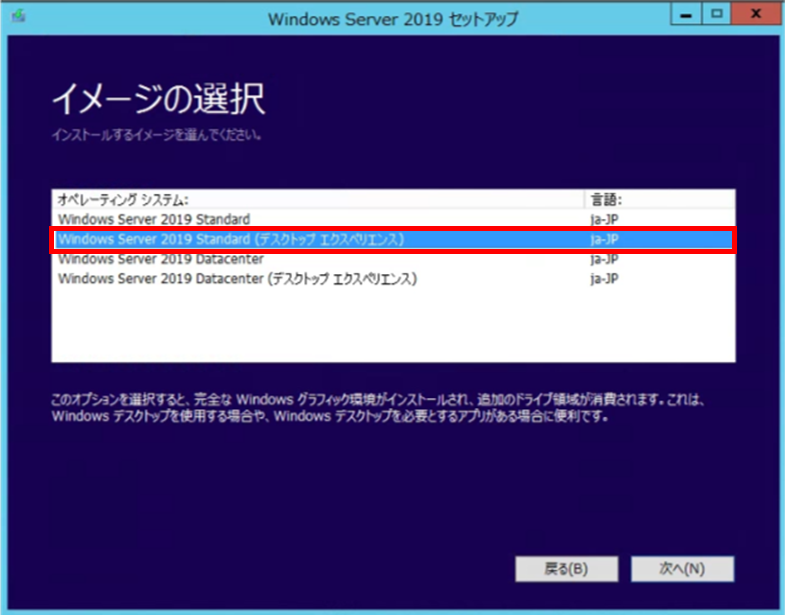Choose Windows Server 2019 Datacenter core row
Screen dimensions: 785x615
[393, 259]
